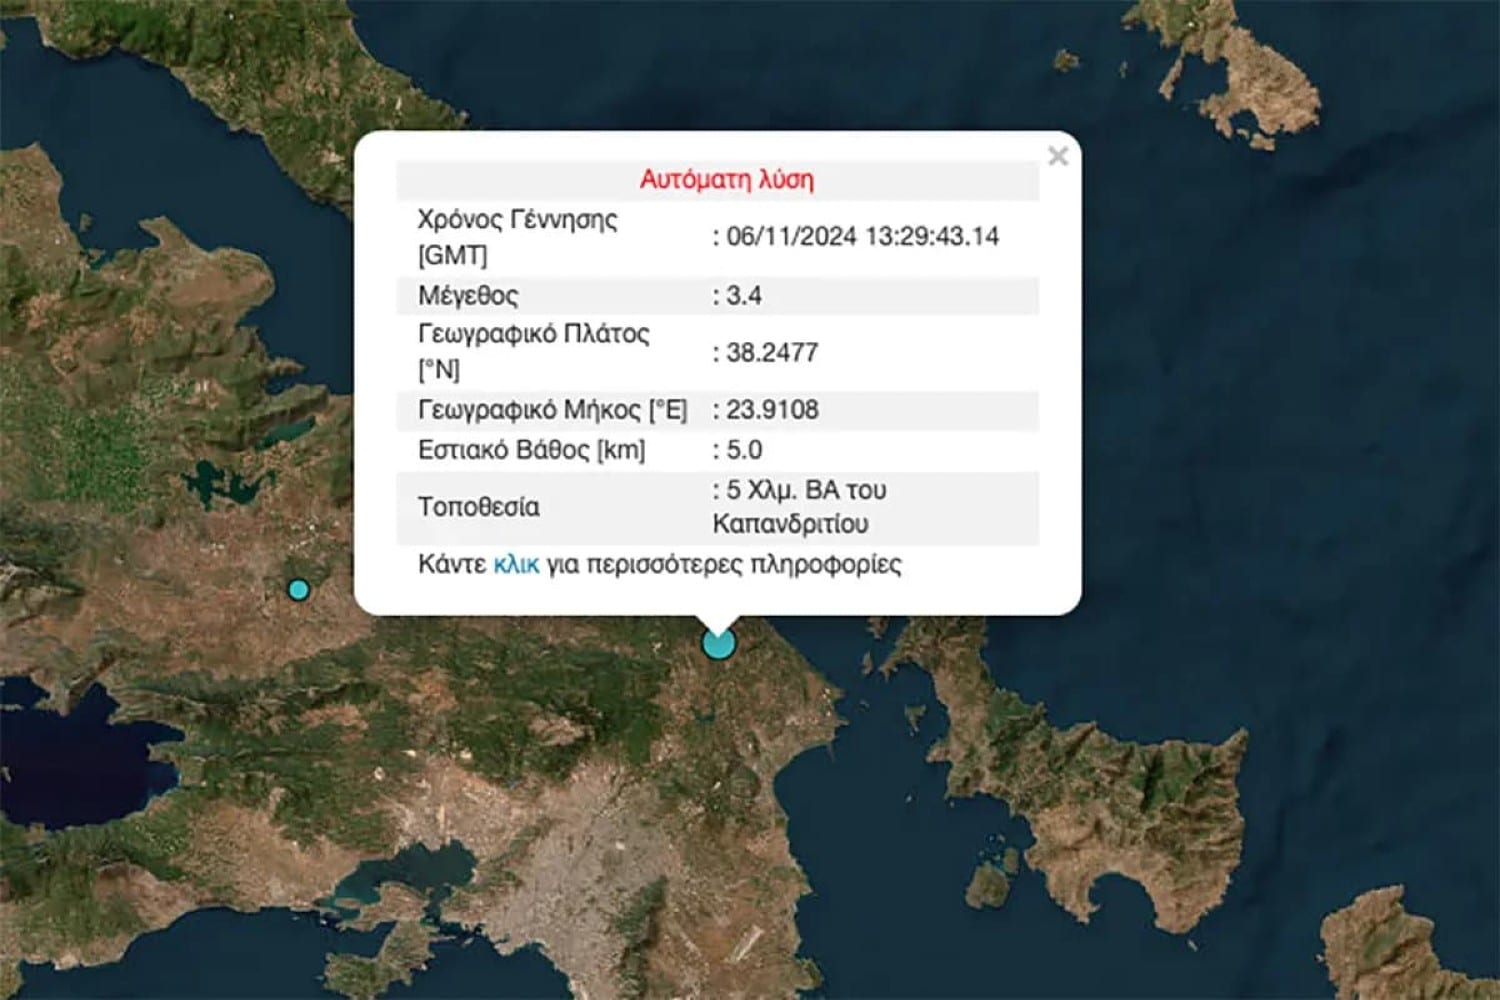Click the 'Χρόνος Γέννησης' label

(517, 220)
